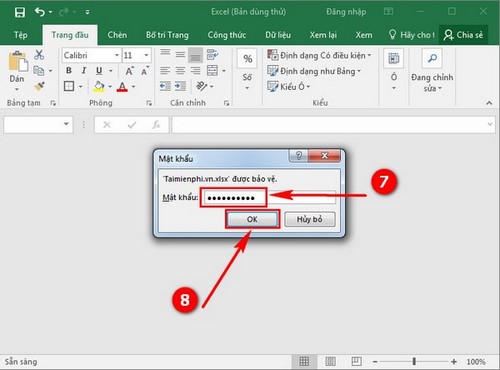This screenshot has height=370, width=500.
Task: Confirm password with the OK button
Action: tap(252, 219)
